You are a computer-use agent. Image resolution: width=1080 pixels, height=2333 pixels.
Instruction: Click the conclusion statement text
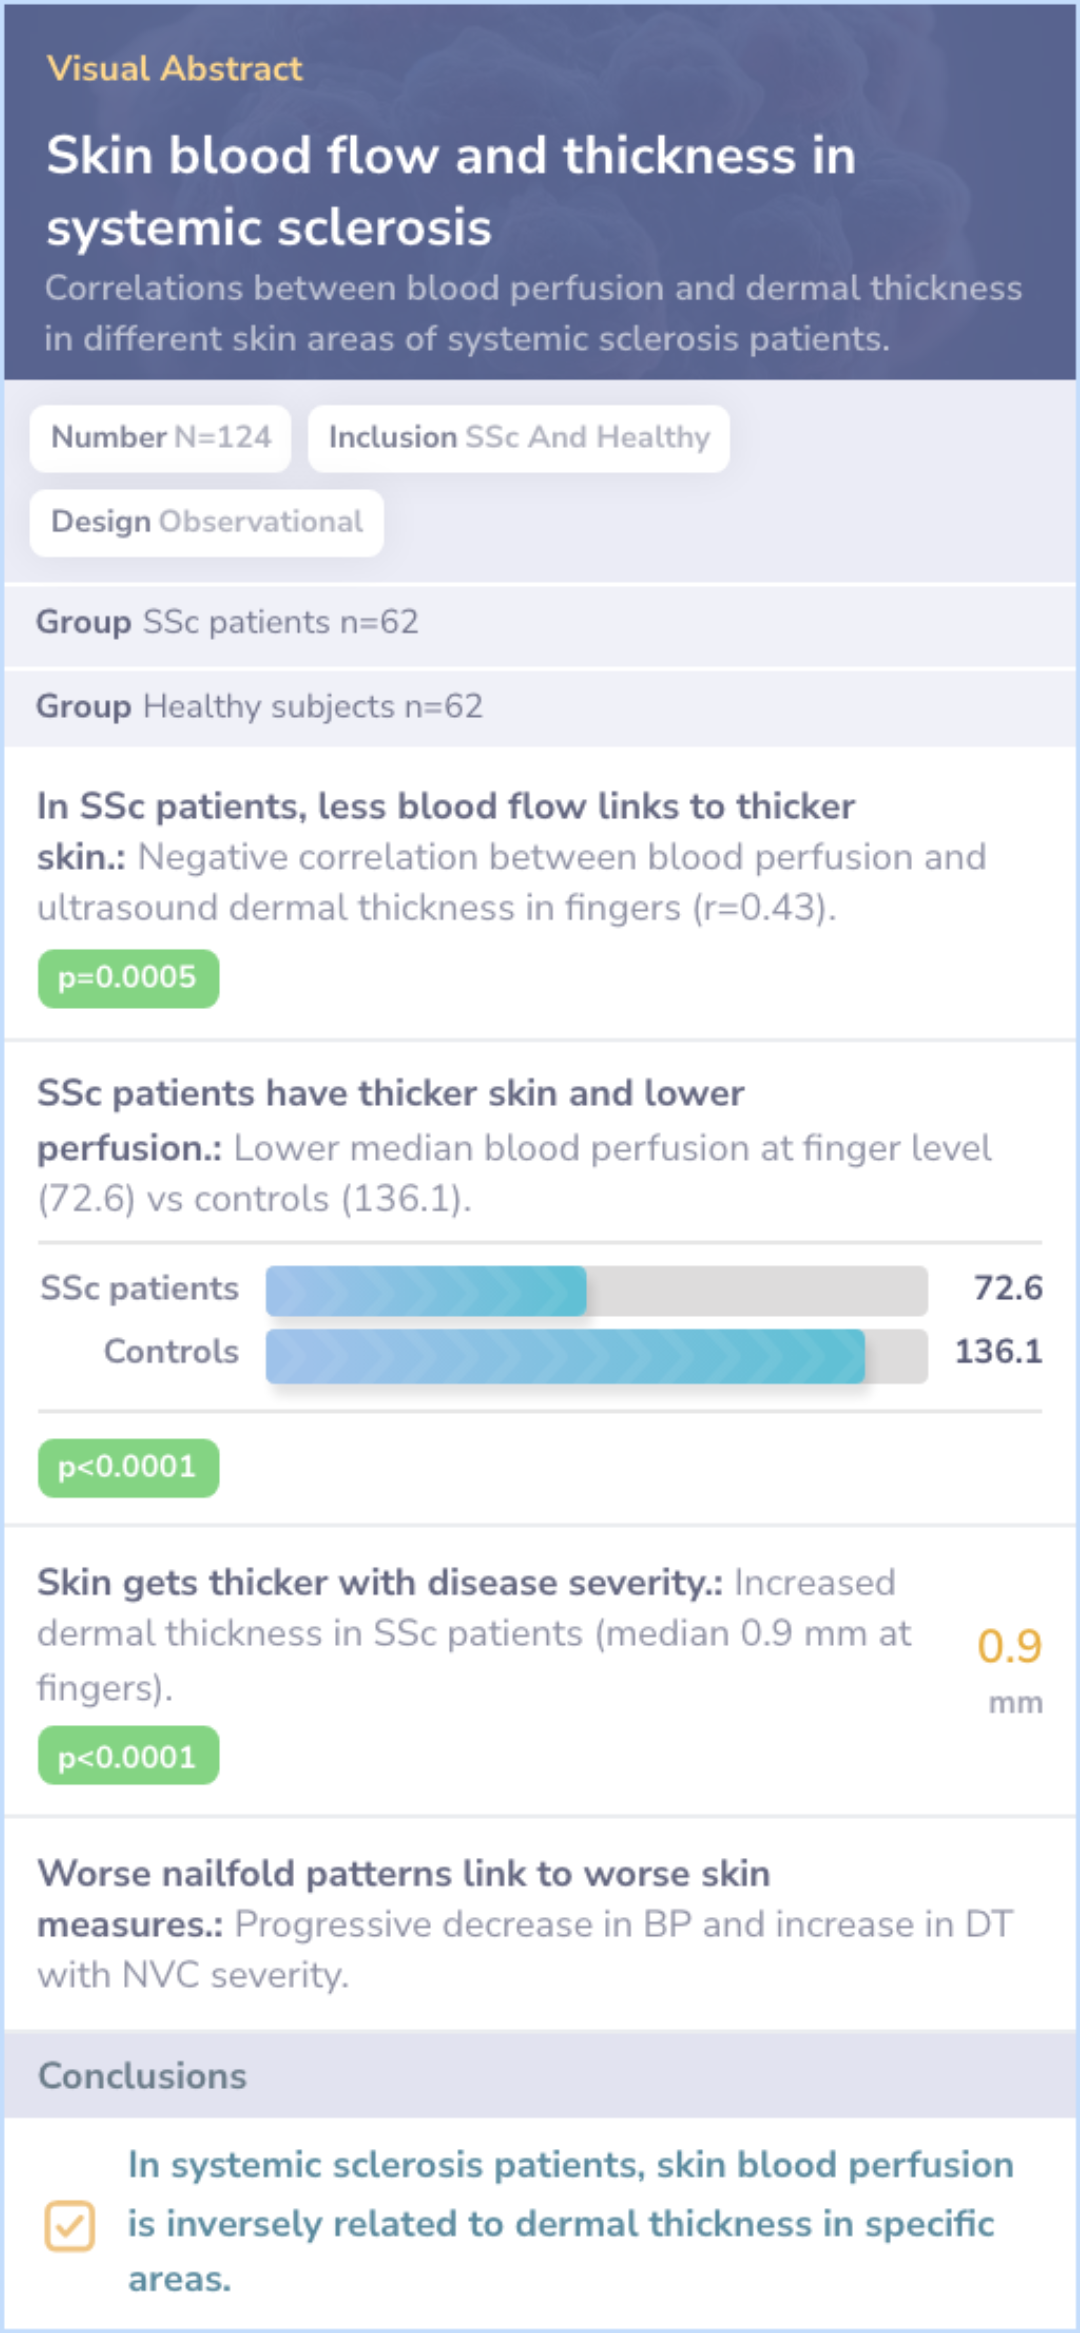570,2222
